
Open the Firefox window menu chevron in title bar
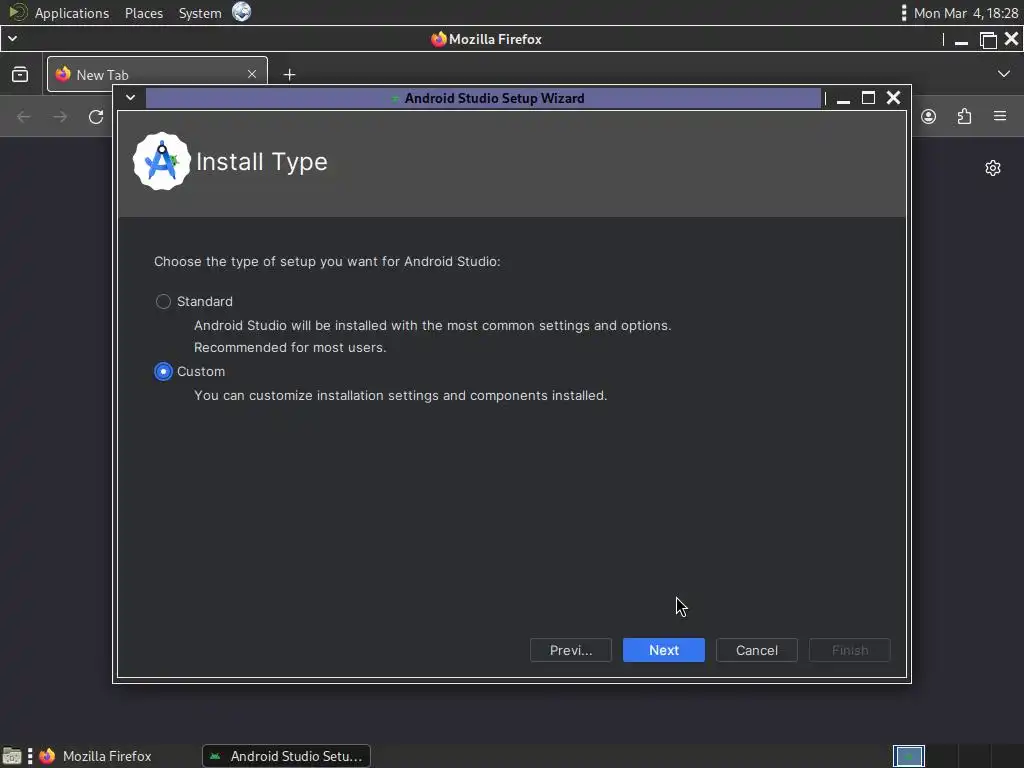12,39
